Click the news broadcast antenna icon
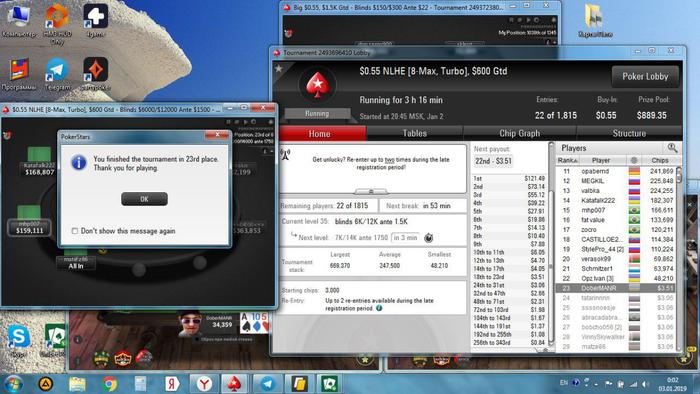Screen dimensions: 700x394 pos(285,154)
